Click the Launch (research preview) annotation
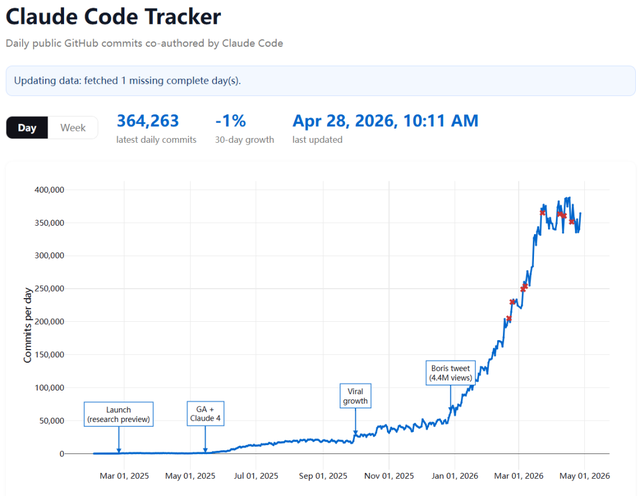Image resolution: width=640 pixels, height=496 pixels. pyautogui.click(x=119, y=414)
